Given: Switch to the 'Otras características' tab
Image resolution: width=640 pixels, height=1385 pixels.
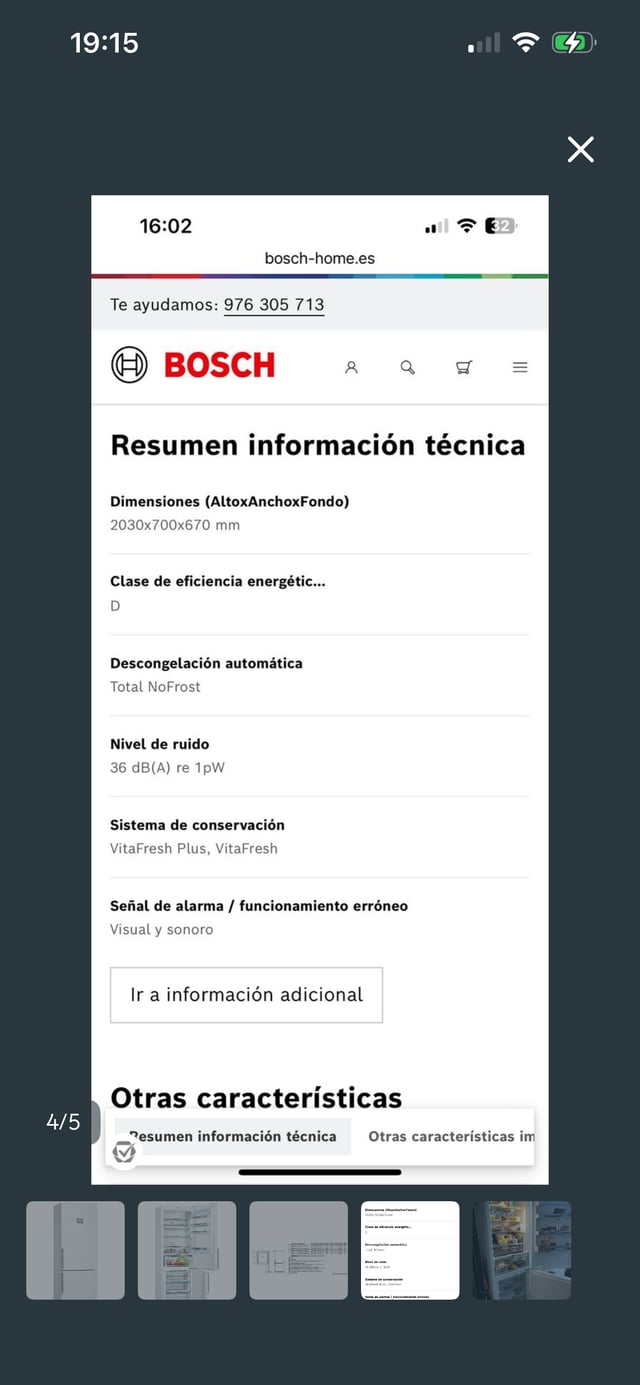Looking at the screenshot, I should click(x=450, y=1136).
